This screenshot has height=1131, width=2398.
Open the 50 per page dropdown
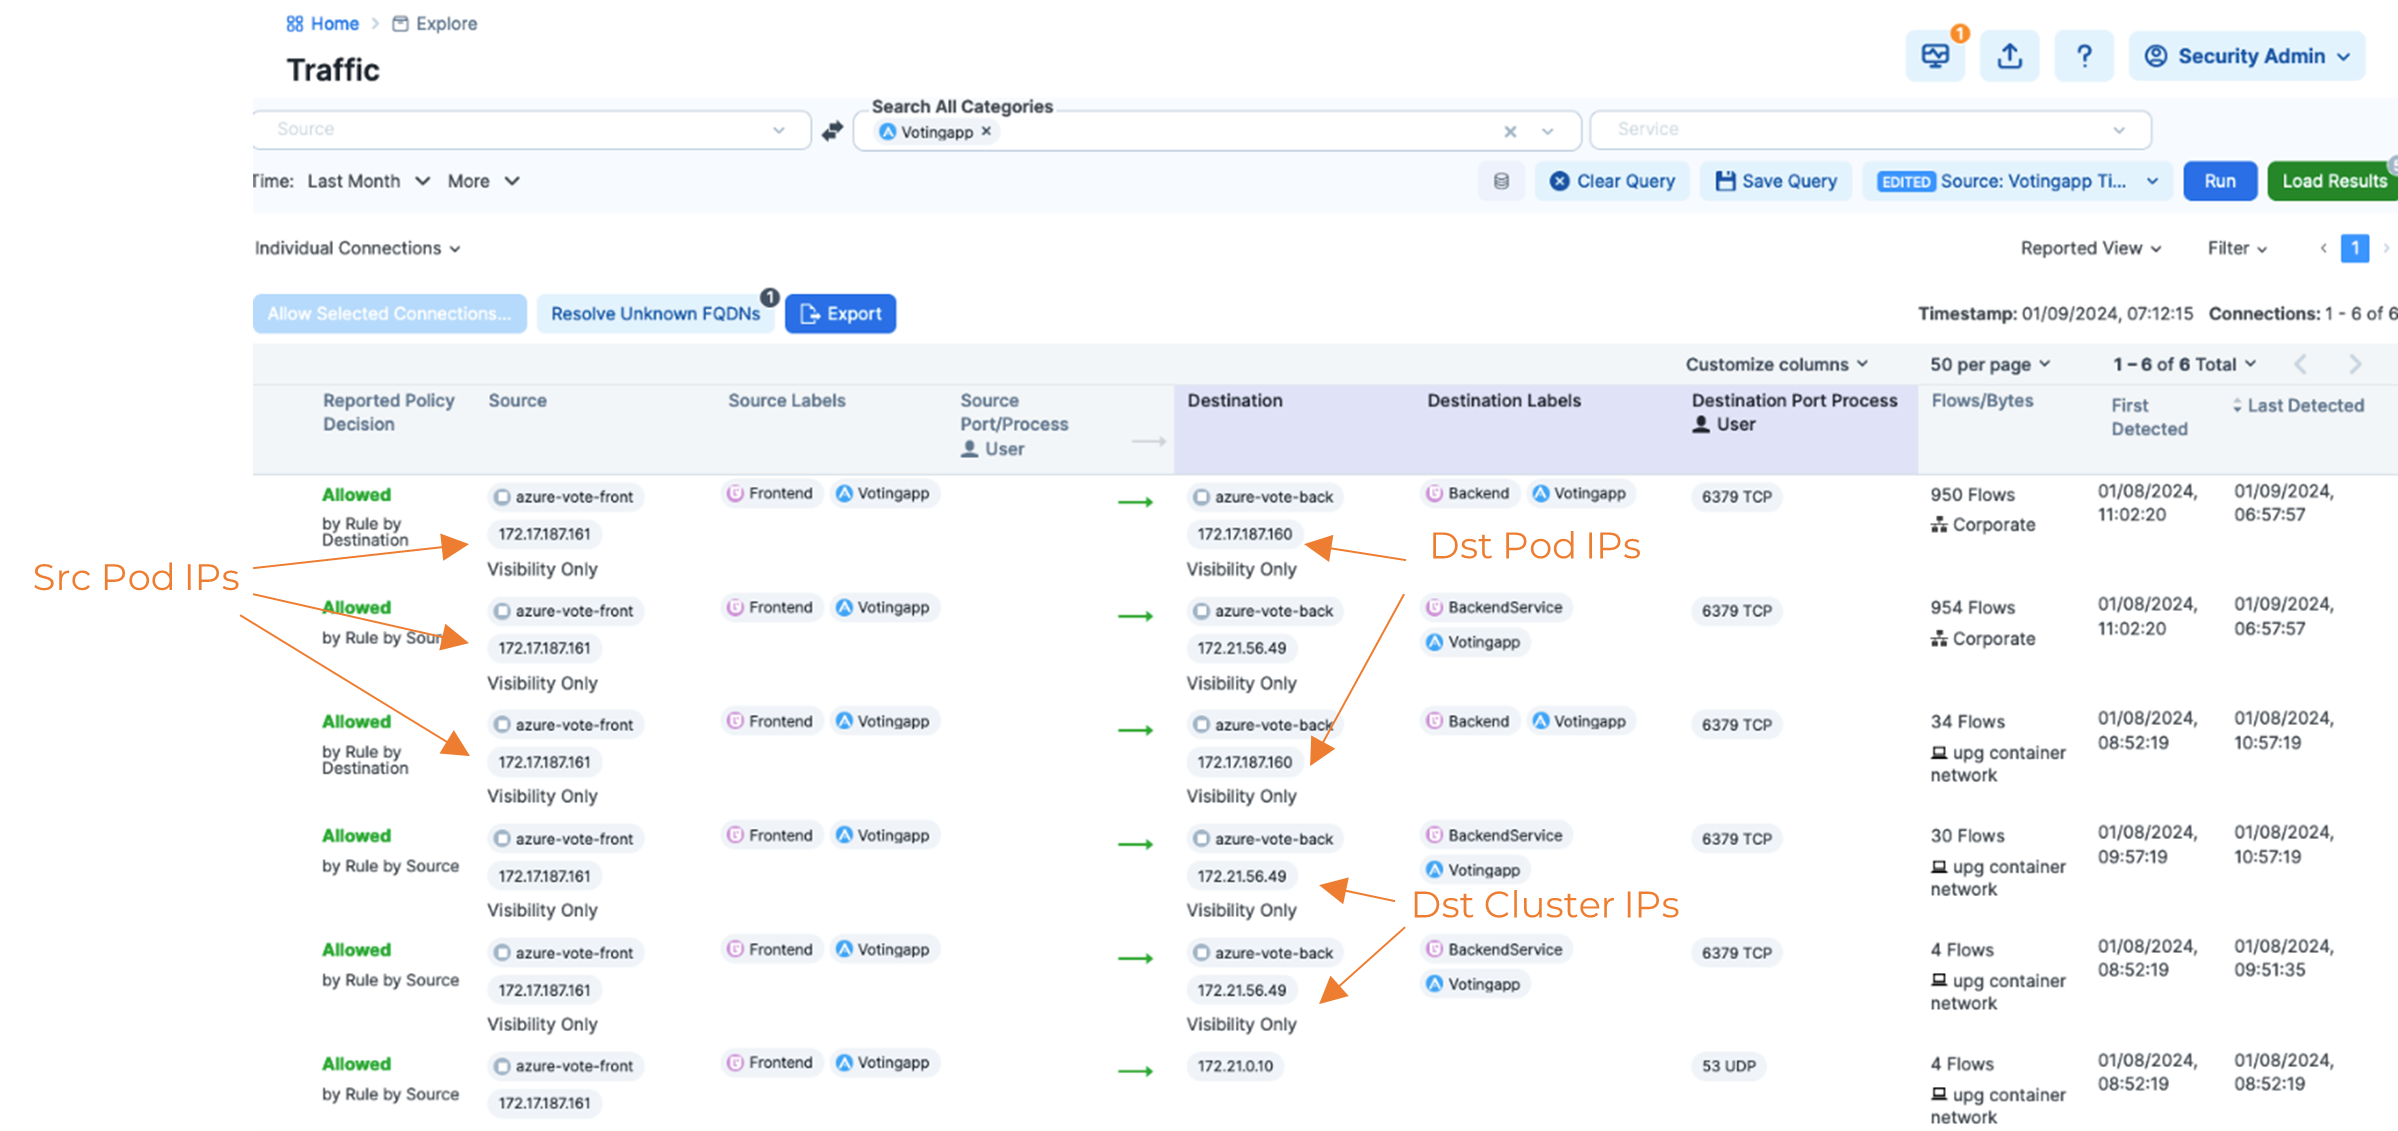[x=1989, y=364]
